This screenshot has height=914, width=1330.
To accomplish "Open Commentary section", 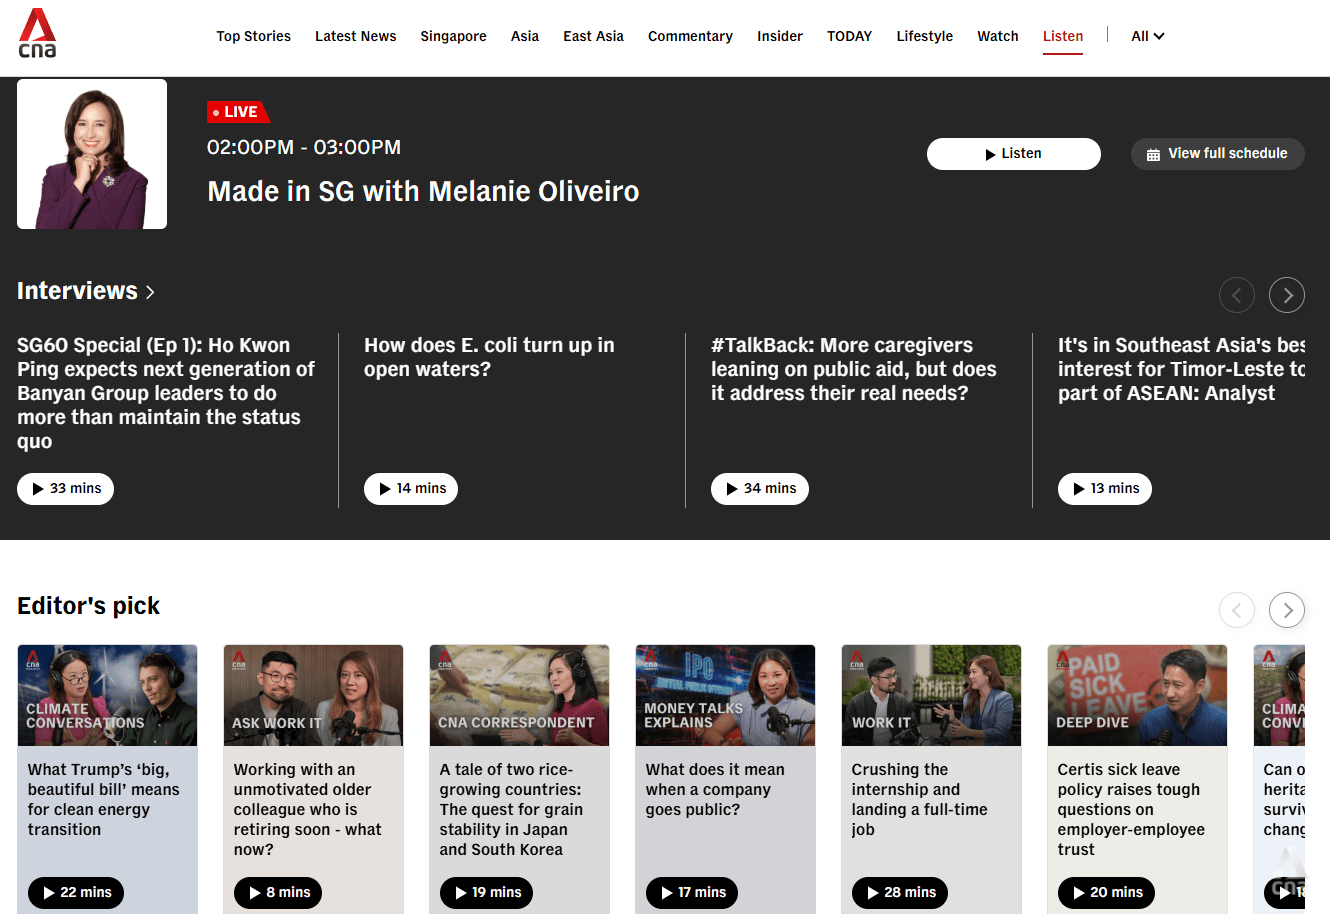I will coord(690,36).
